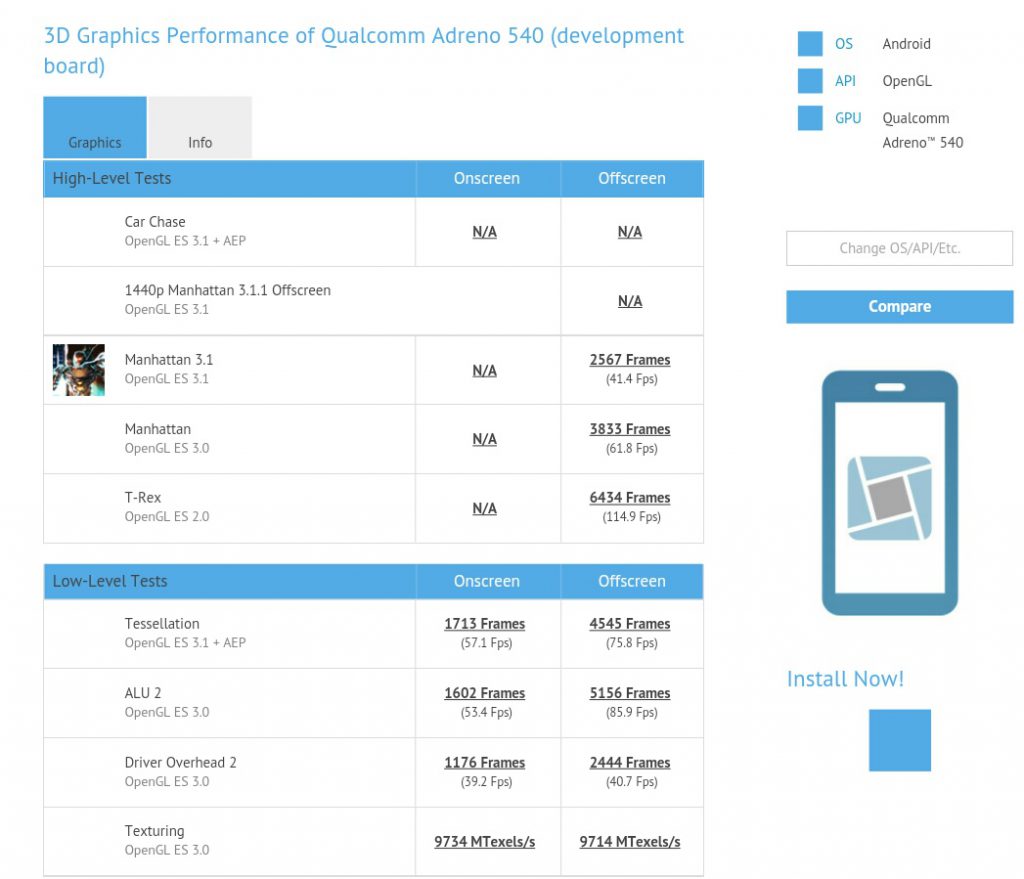Click the API blue square icon
Image resolution: width=1024 pixels, height=879 pixels.
pos(810,81)
